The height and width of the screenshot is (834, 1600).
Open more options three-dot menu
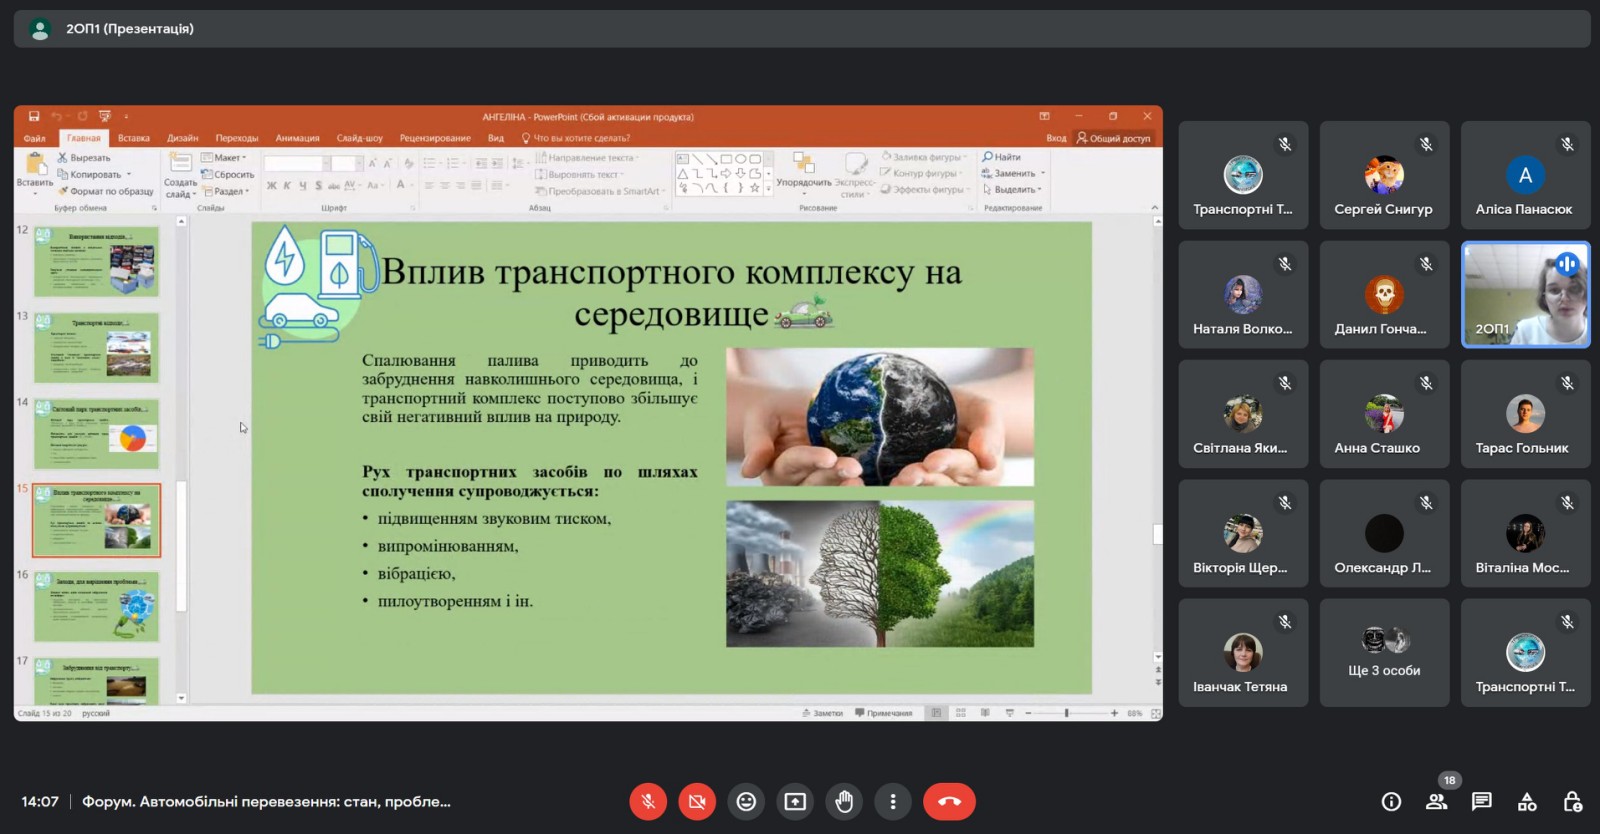893,801
